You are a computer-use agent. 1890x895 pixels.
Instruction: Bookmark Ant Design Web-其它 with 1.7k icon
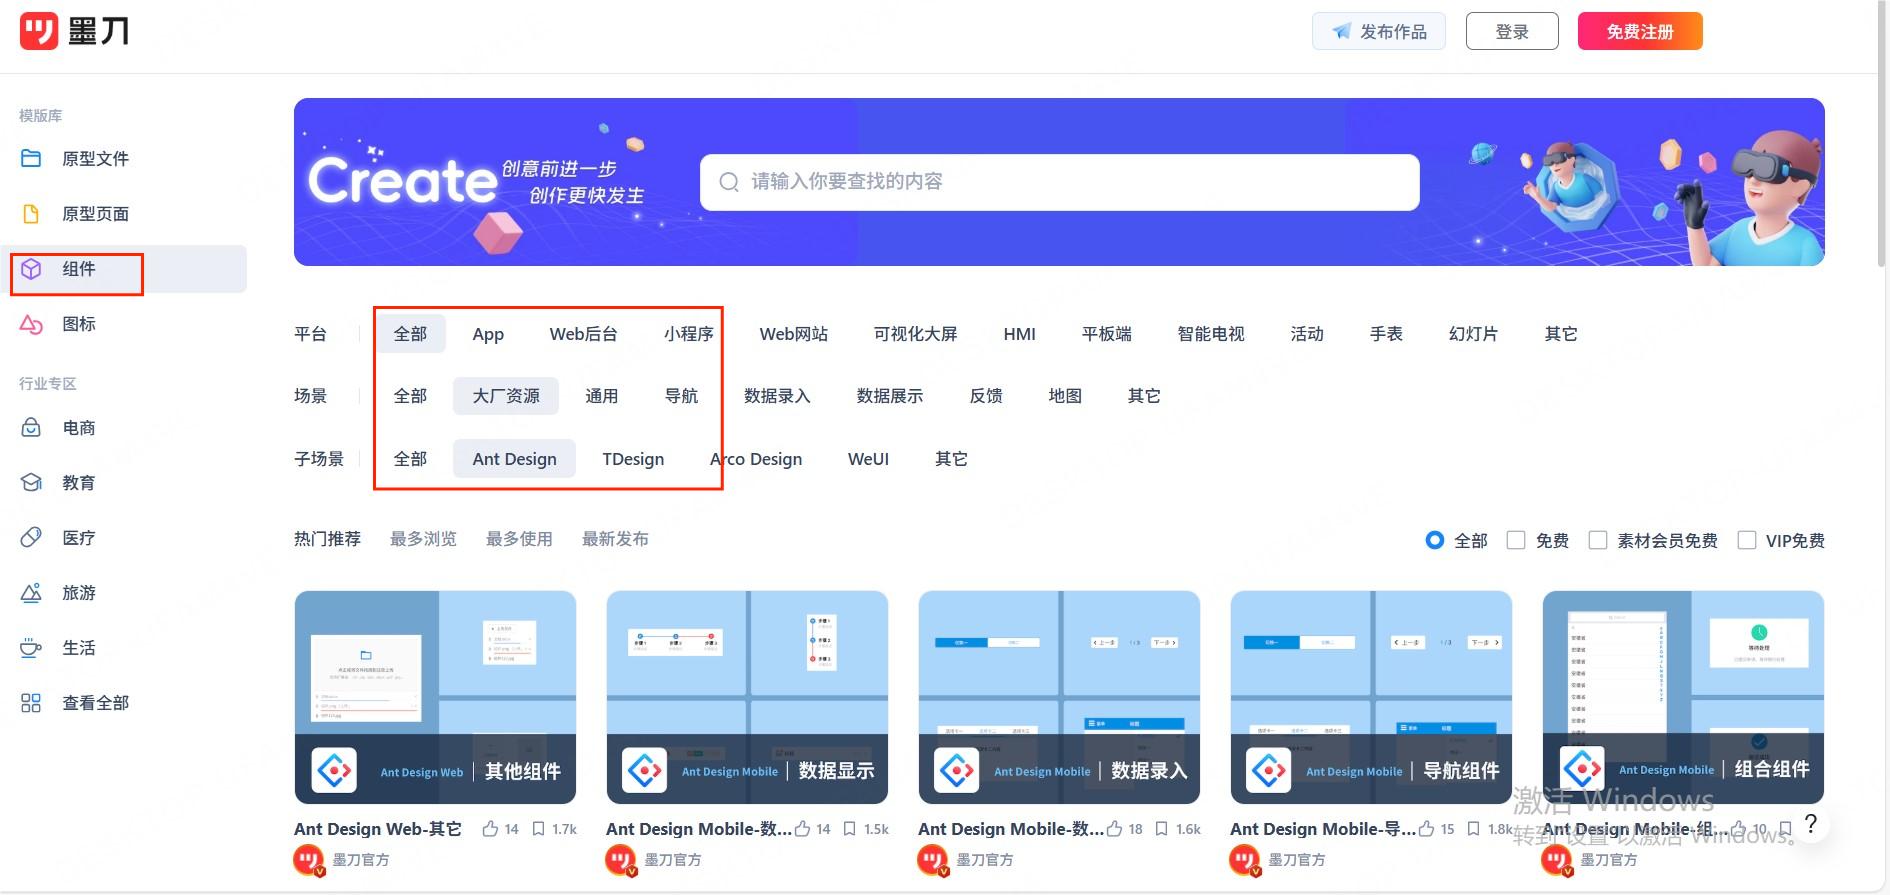[538, 828]
